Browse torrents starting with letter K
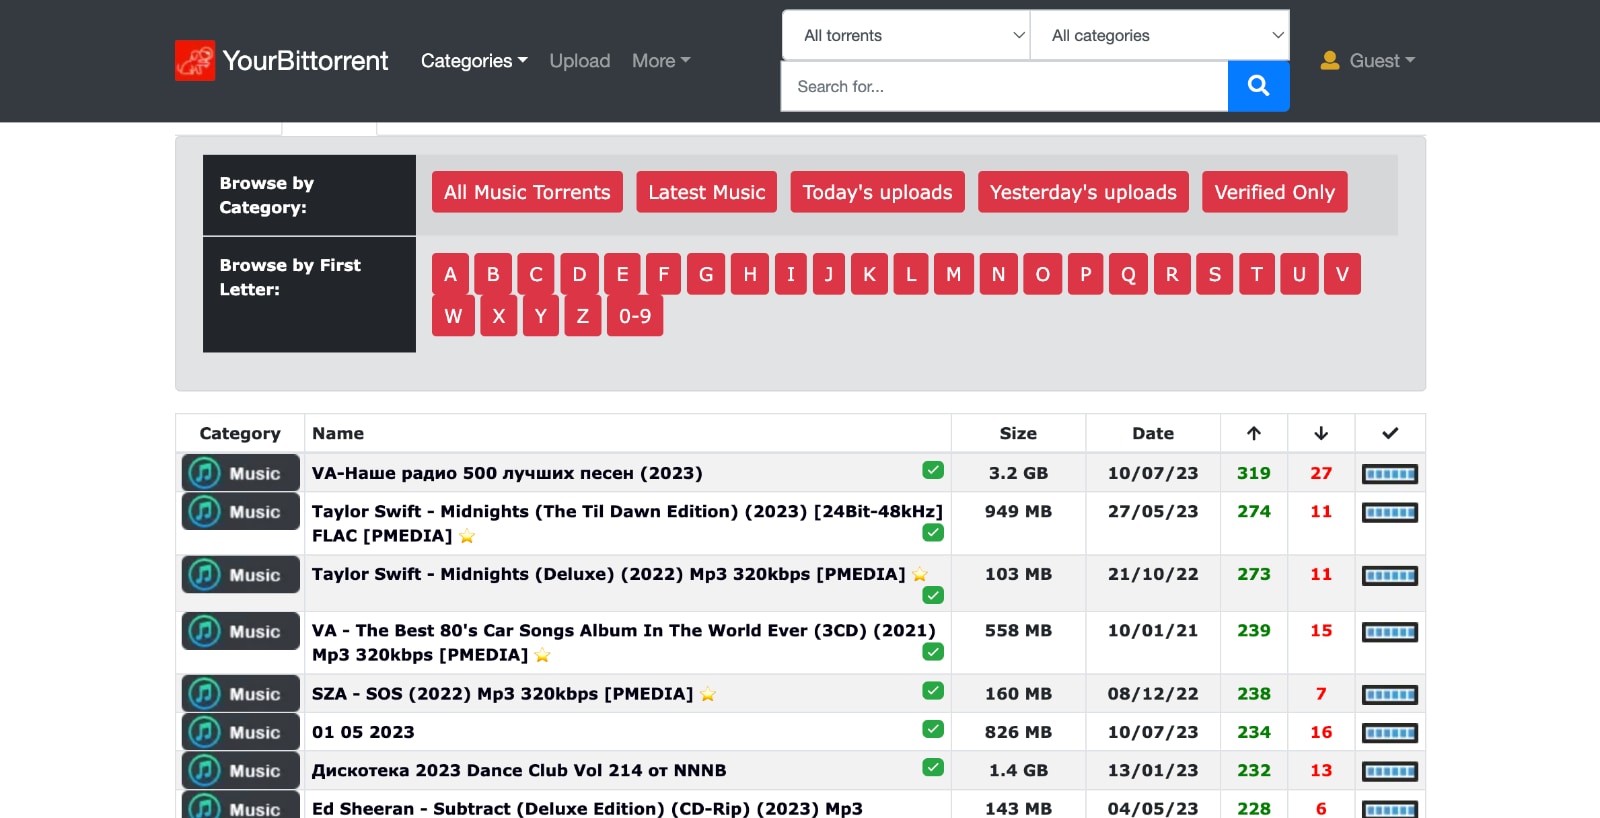The image size is (1600, 818). 870,274
